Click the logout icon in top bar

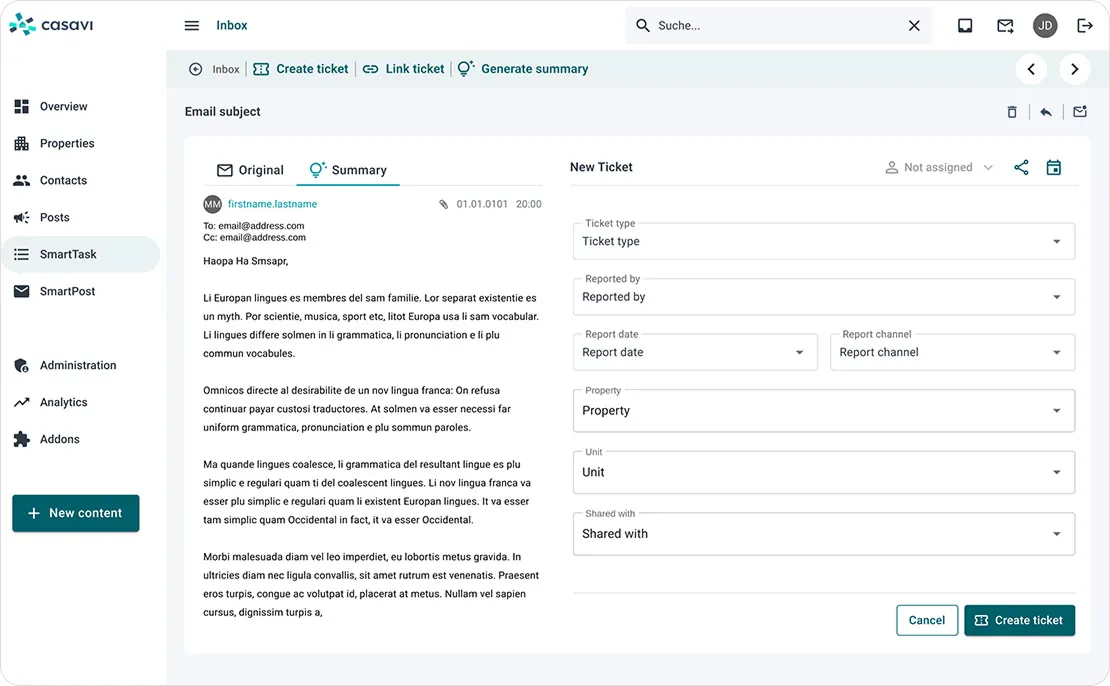pyautogui.click(x=1085, y=26)
